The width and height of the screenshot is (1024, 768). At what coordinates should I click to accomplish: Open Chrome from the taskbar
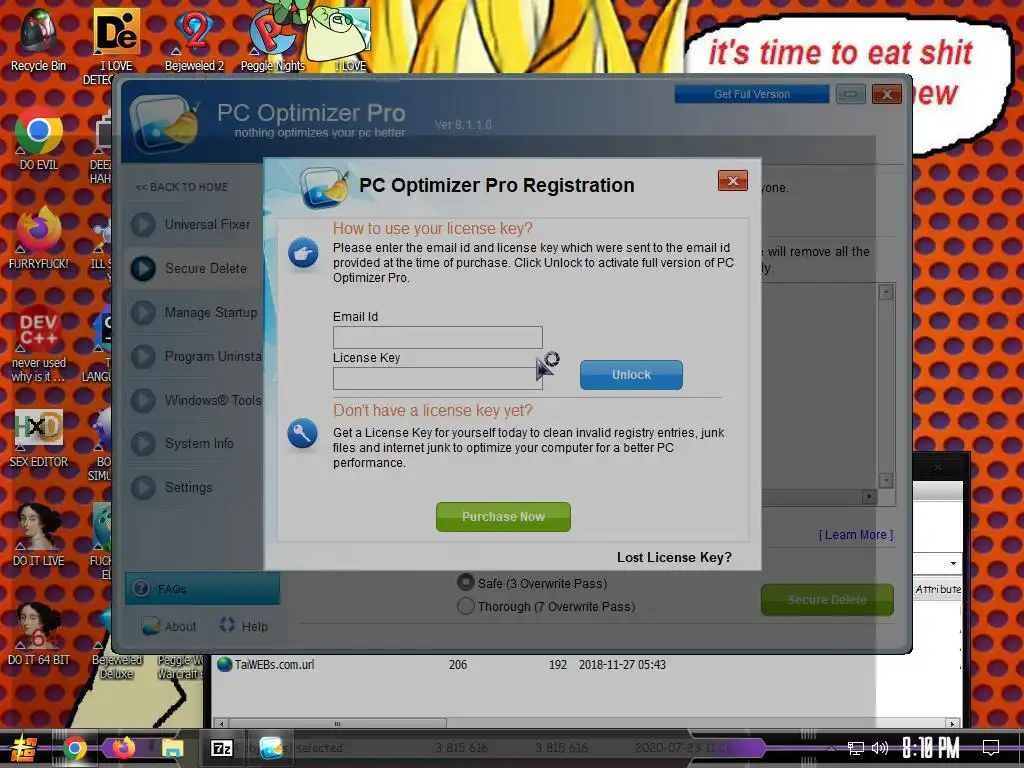[75, 748]
